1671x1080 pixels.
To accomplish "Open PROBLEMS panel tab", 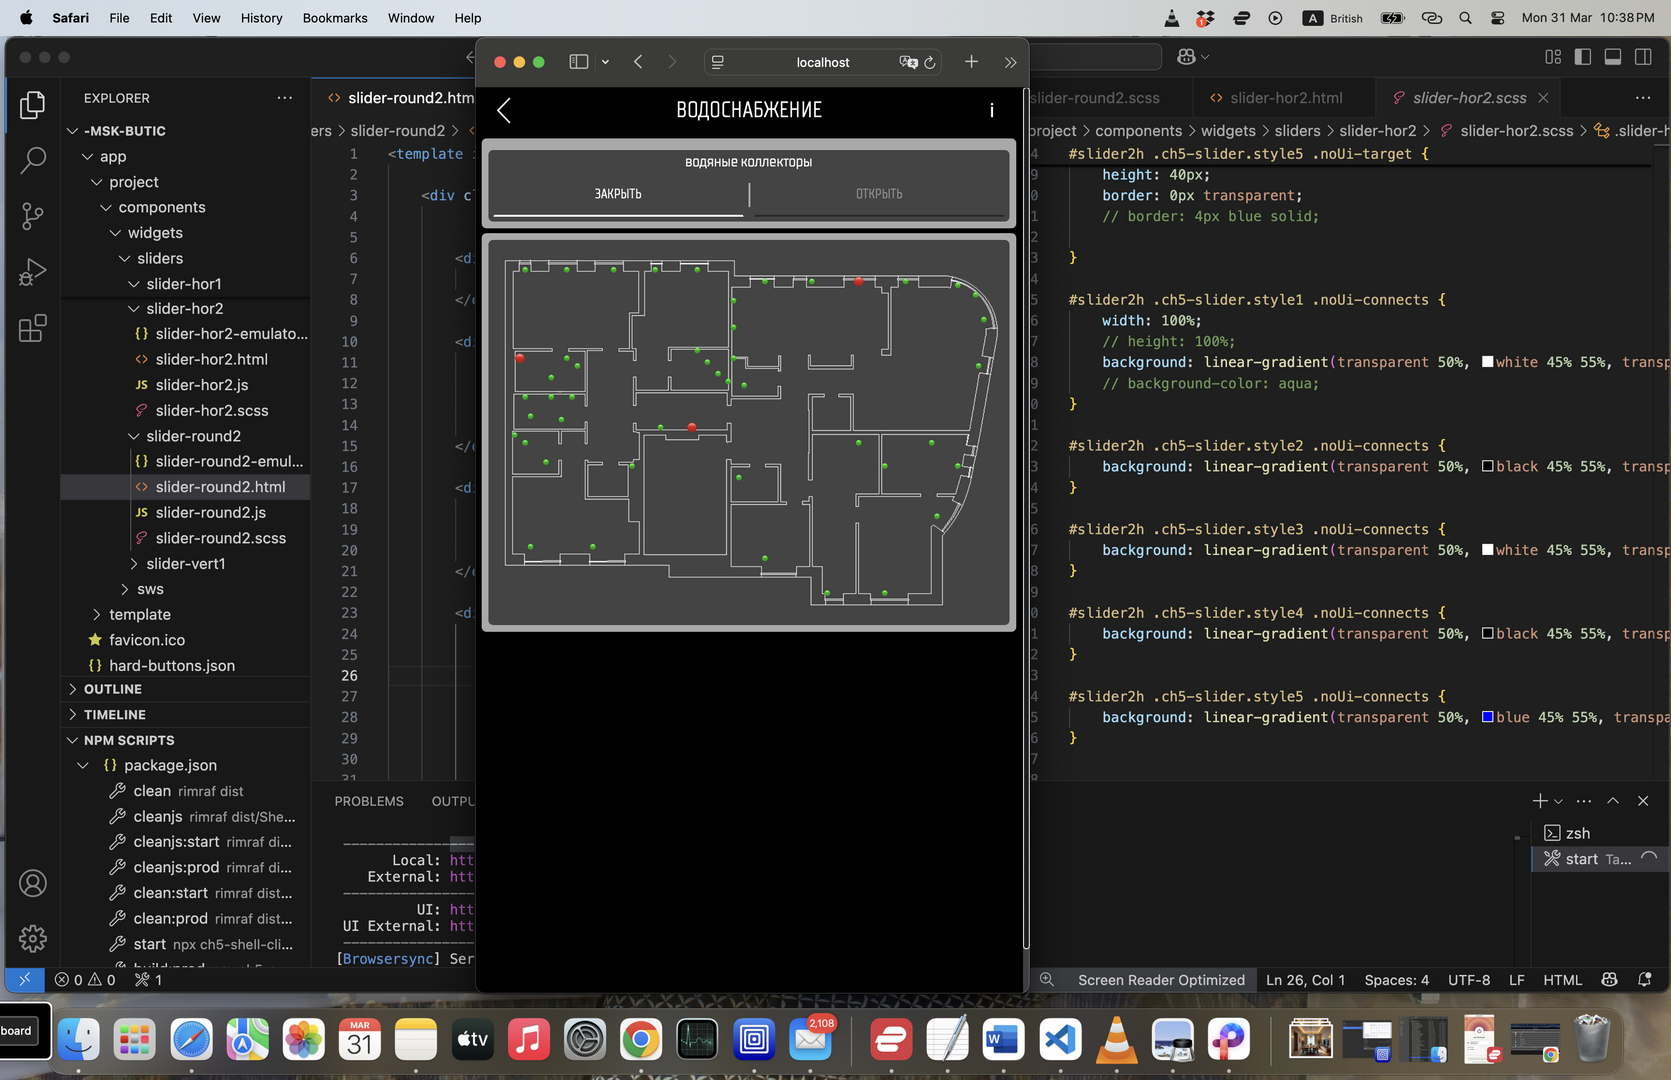I will tap(369, 801).
